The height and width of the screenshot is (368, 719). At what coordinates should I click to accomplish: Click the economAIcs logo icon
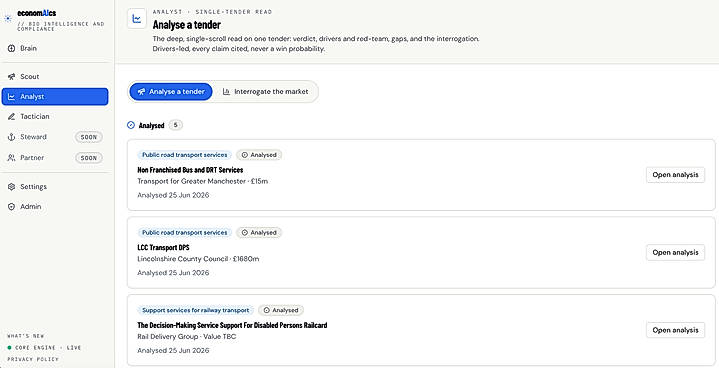coord(8,19)
